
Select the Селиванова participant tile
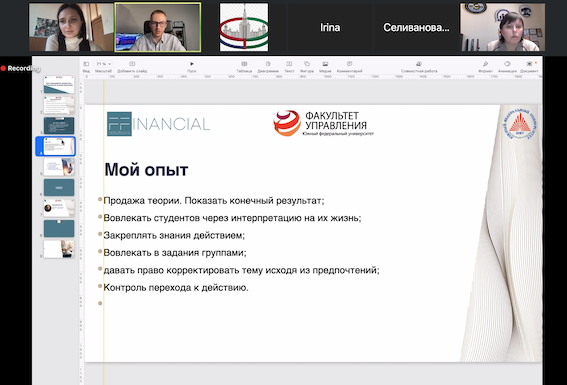coord(416,27)
